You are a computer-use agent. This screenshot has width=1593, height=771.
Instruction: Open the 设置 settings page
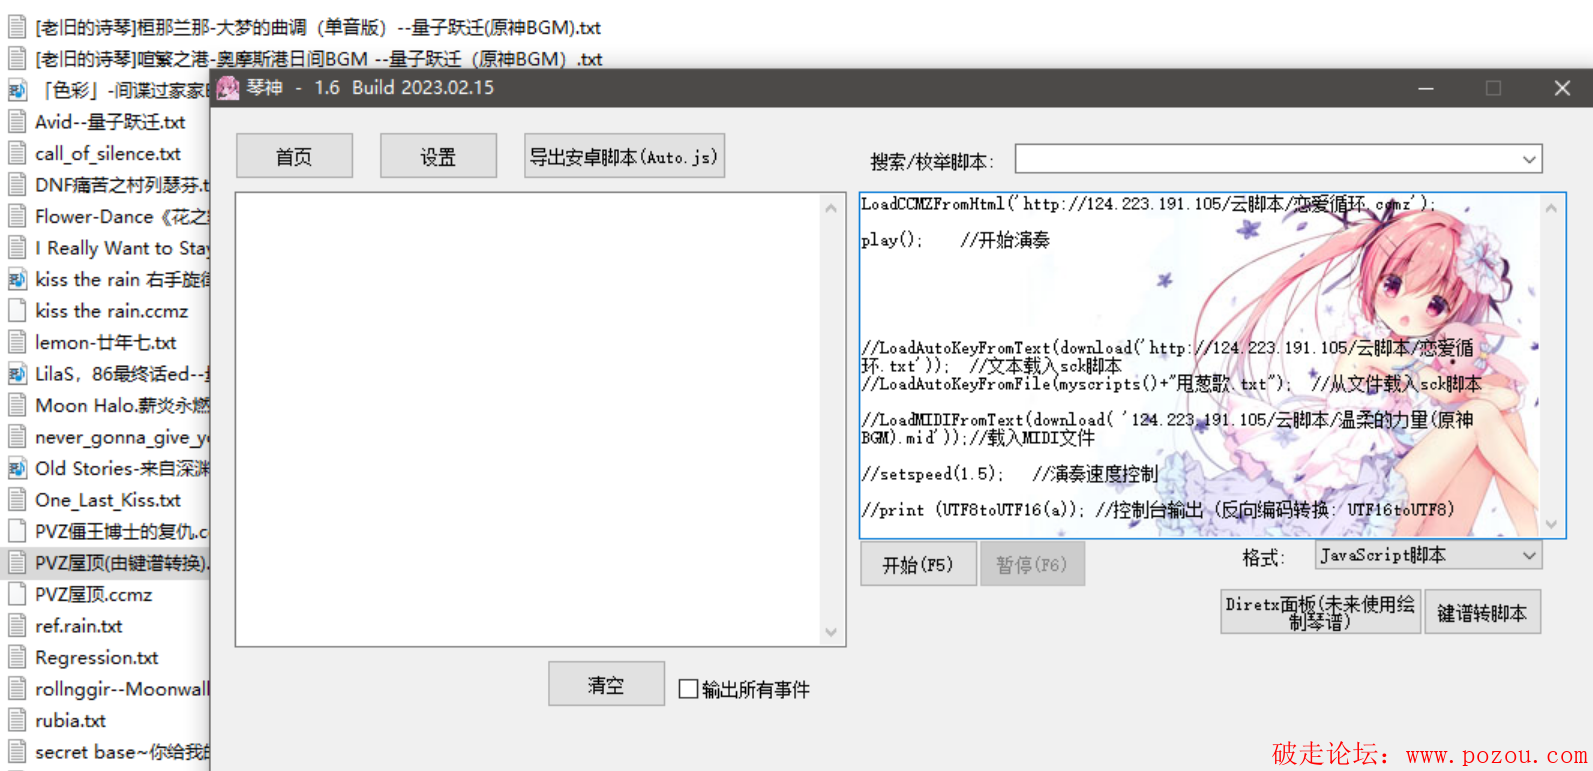point(438,156)
